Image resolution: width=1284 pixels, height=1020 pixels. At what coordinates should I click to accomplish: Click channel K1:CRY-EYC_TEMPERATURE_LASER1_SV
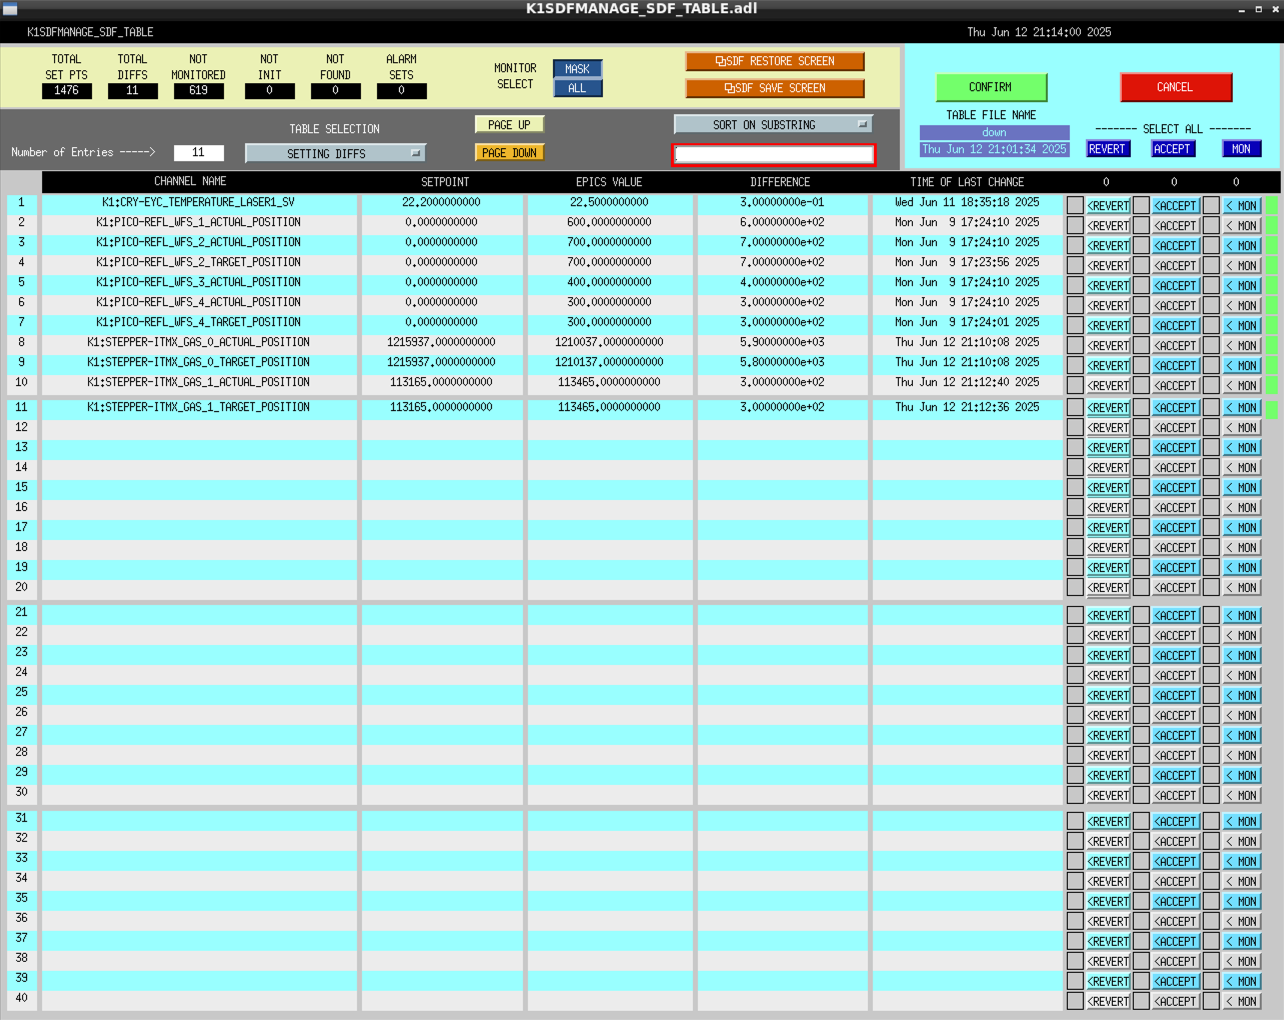coord(198,202)
